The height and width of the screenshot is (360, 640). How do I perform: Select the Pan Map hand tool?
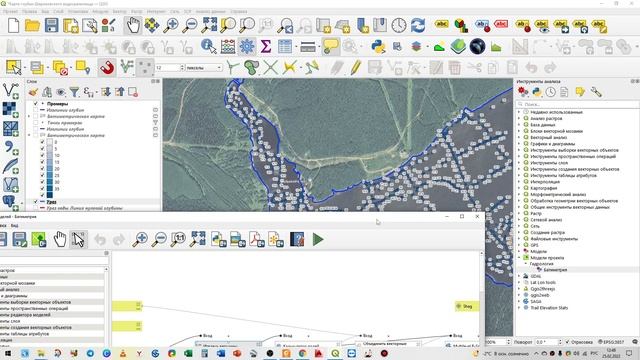tap(133, 25)
